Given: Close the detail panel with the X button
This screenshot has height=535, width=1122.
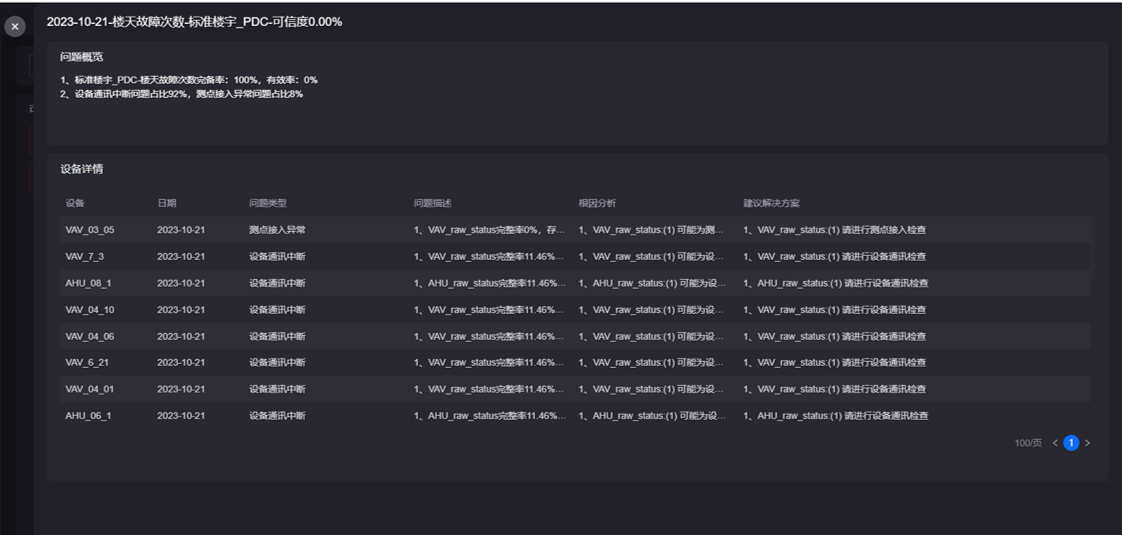Looking at the screenshot, I should (15, 27).
